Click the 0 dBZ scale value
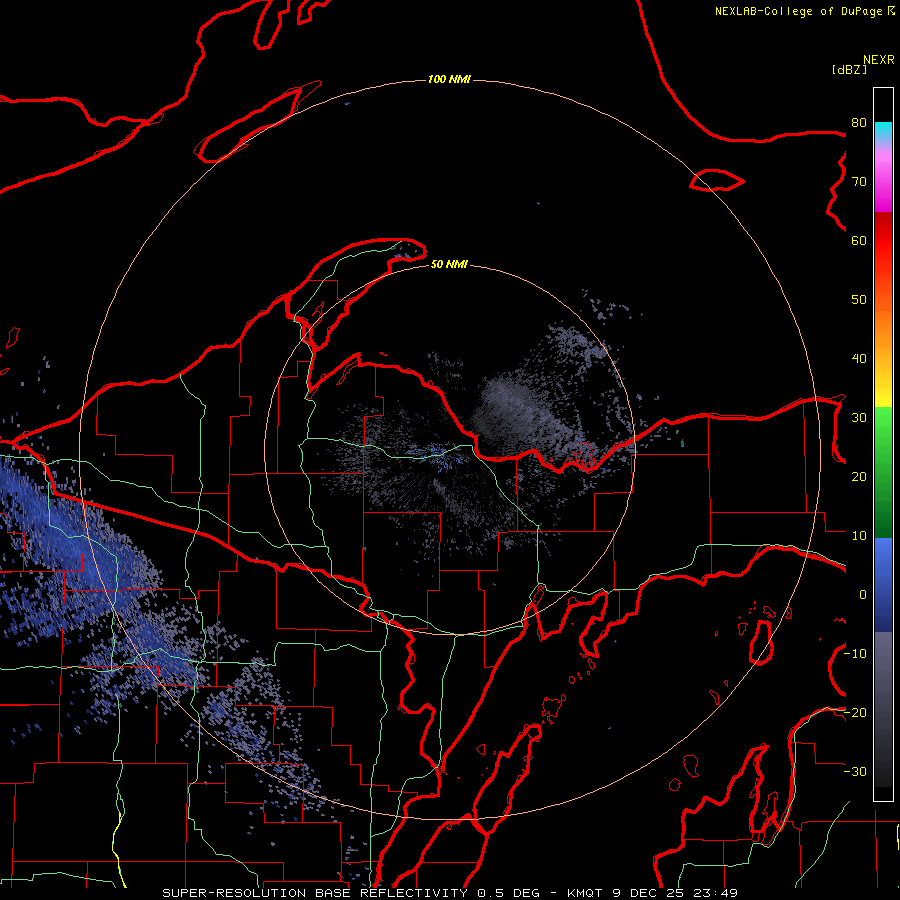Image resolution: width=900 pixels, height=900 pixels. tap(863, 595)
